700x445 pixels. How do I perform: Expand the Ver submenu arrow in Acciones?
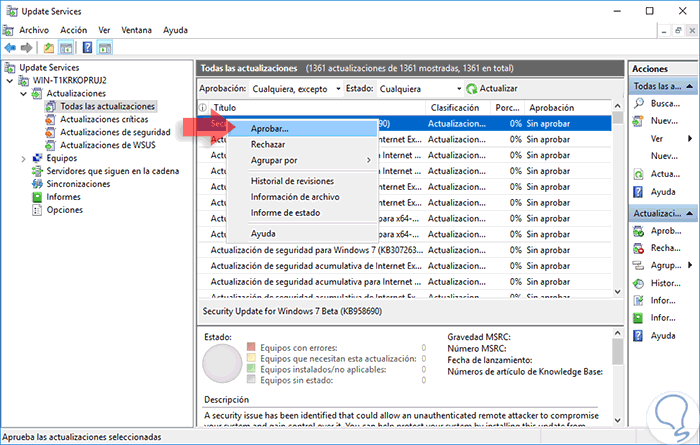690,139
